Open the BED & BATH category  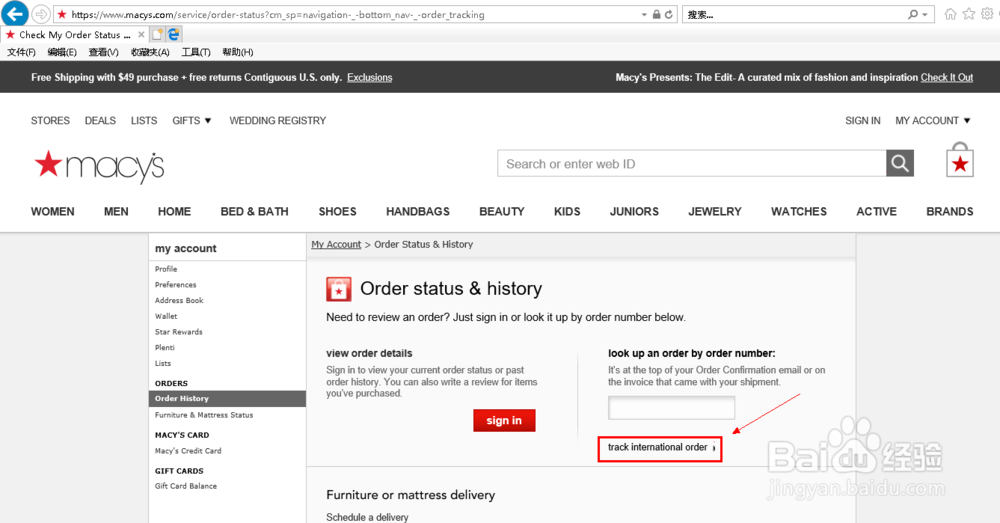[x=254, y=212]
